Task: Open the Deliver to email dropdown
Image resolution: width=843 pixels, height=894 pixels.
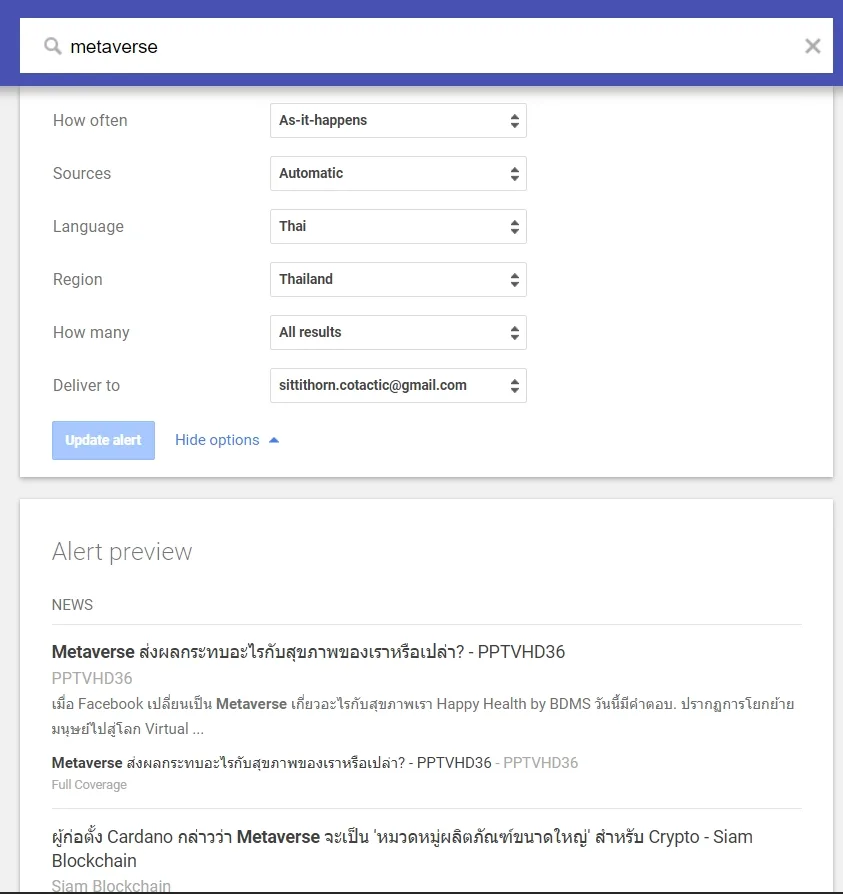Action: point(398,385)
